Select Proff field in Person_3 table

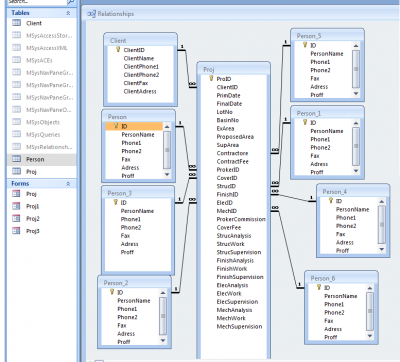point(127,252)
